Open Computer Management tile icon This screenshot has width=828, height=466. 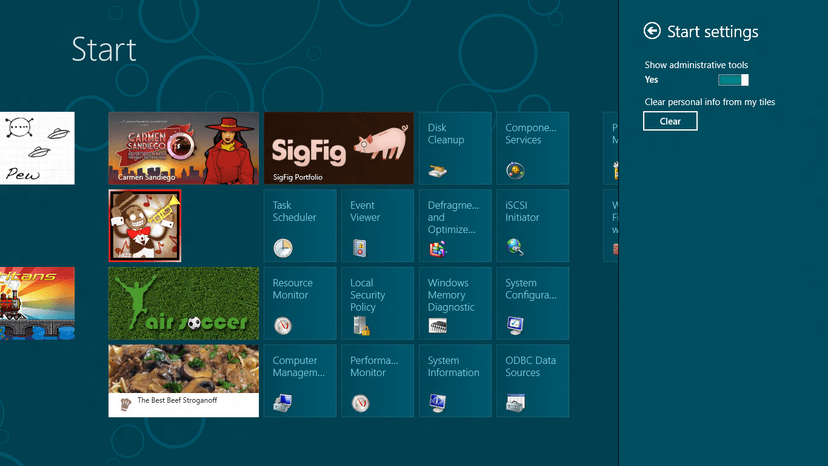283,403
